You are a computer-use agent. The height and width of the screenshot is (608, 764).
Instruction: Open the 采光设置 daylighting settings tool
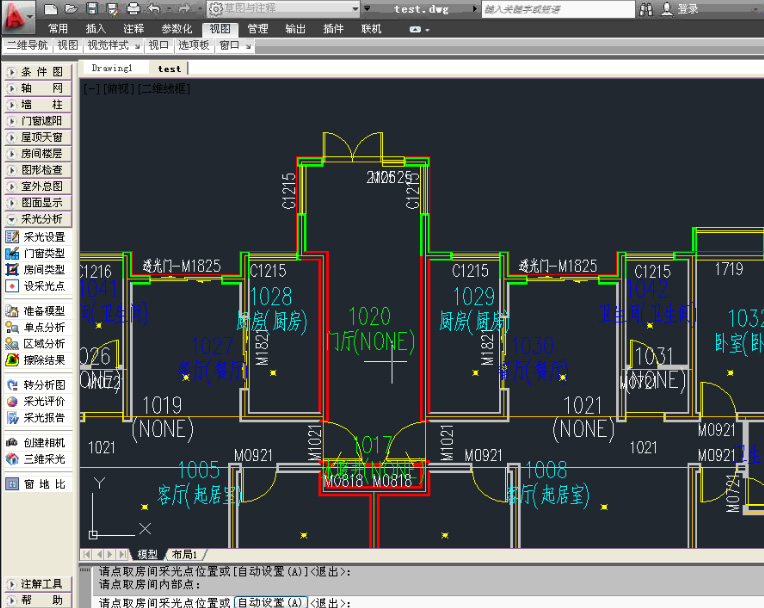(42, 237)
